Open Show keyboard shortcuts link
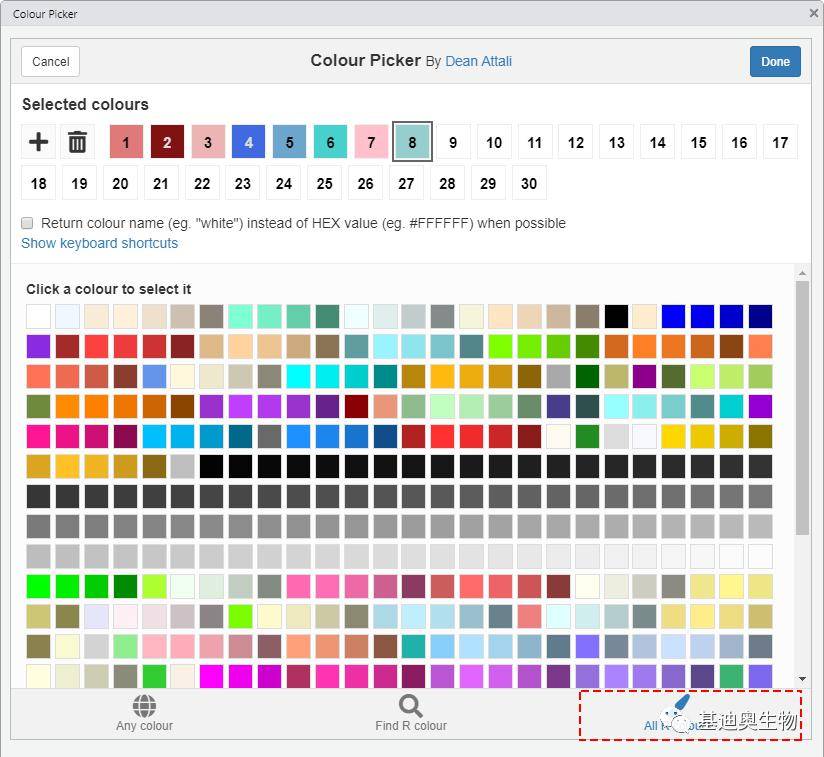This screenshot has width=824, height=757. click(99, 243)
